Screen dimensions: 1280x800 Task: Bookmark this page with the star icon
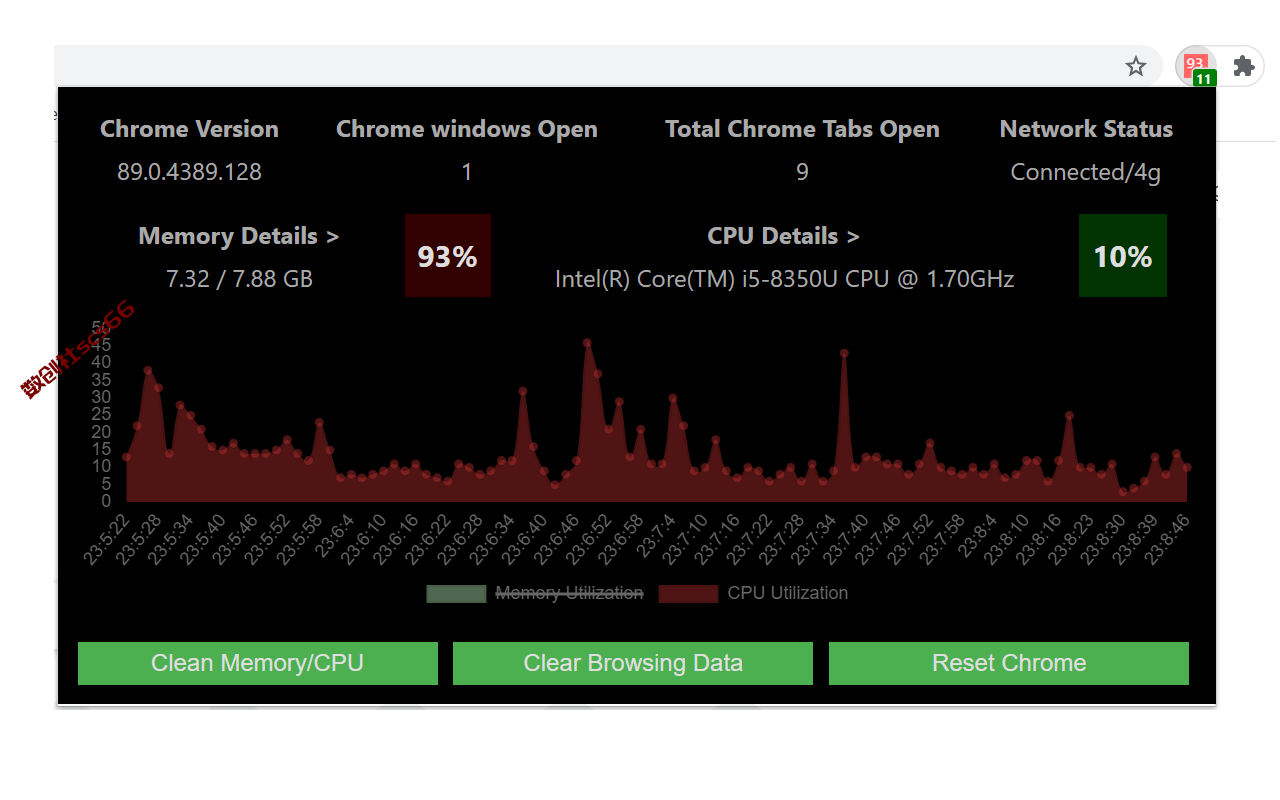[1136, 66]
